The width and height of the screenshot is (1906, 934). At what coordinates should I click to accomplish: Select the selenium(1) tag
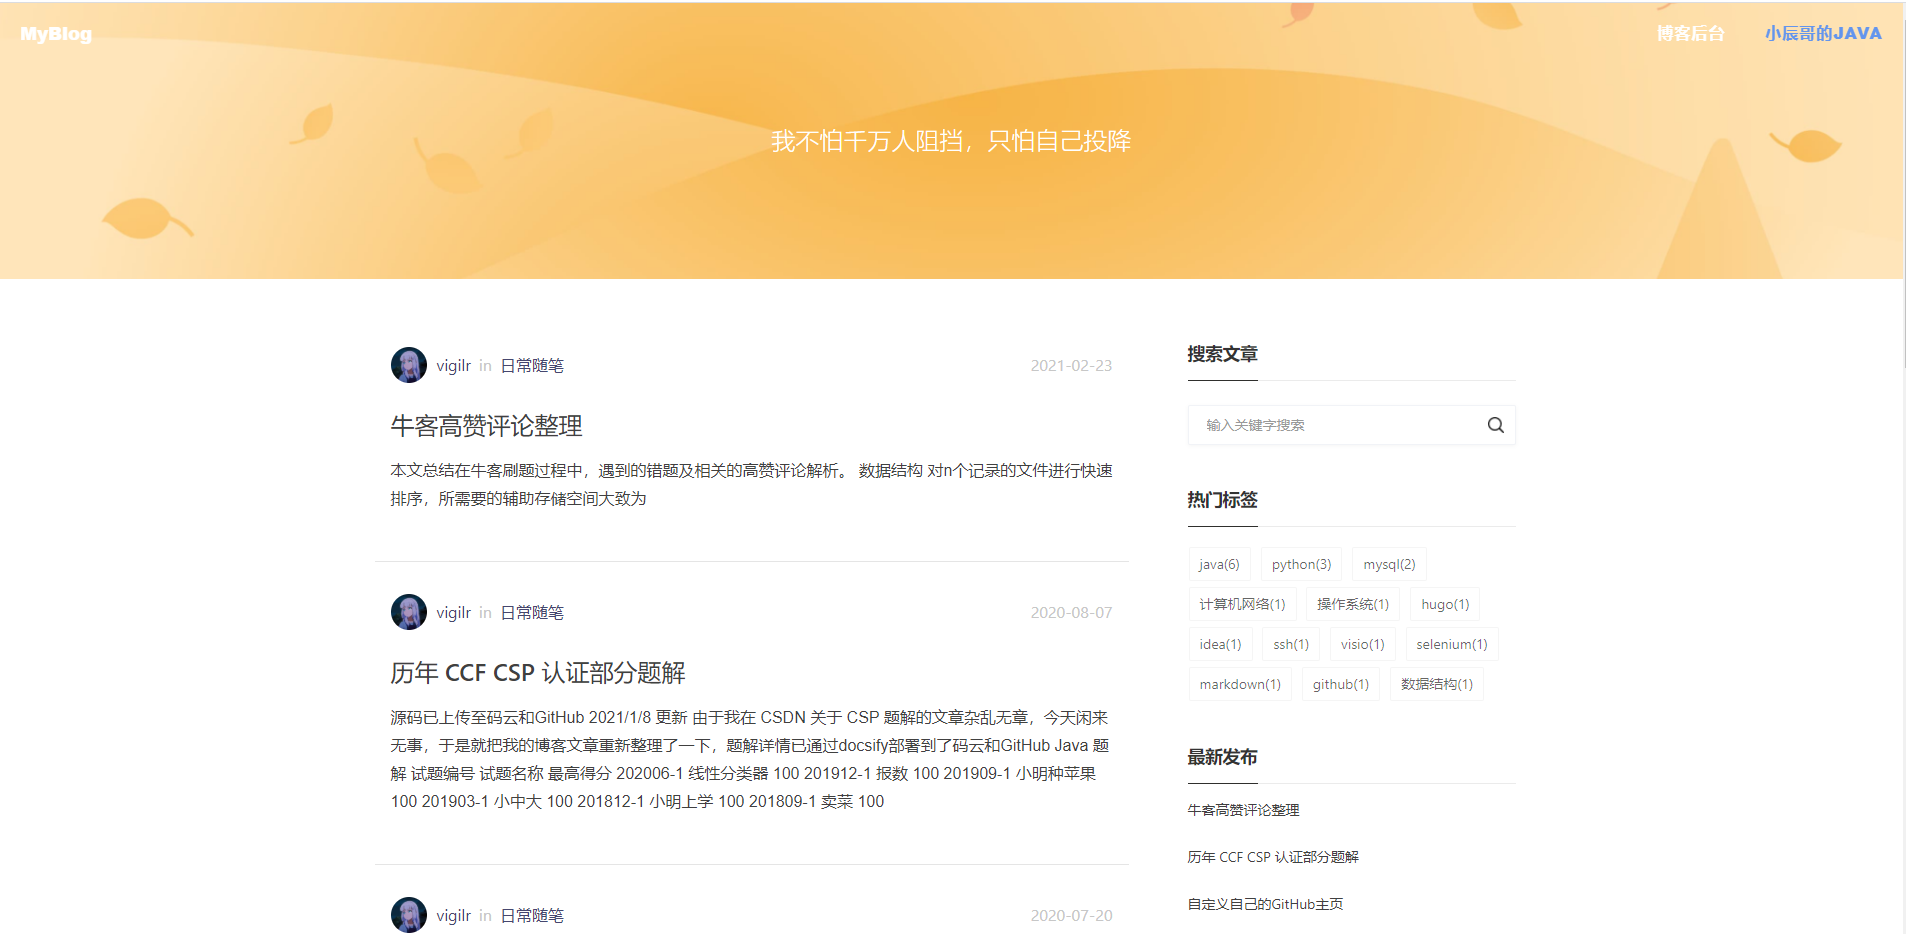[1452, 644]
